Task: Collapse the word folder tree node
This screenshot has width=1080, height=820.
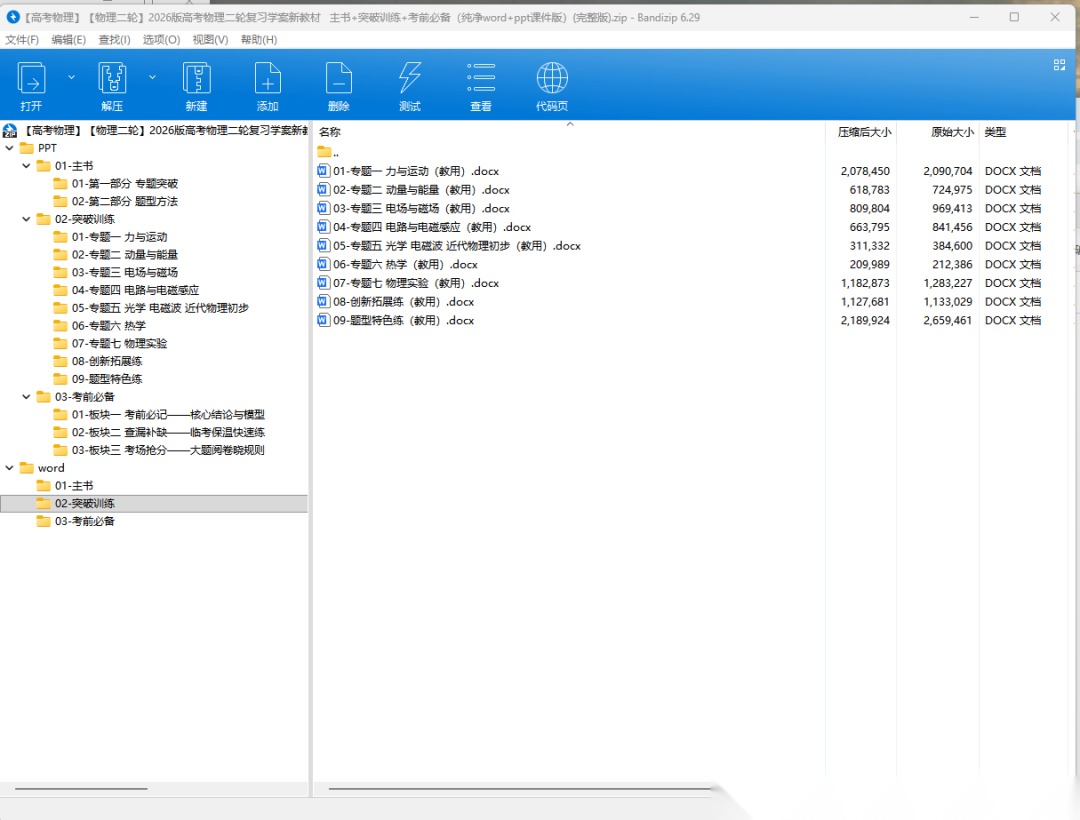Action: (x=10, y=468)
